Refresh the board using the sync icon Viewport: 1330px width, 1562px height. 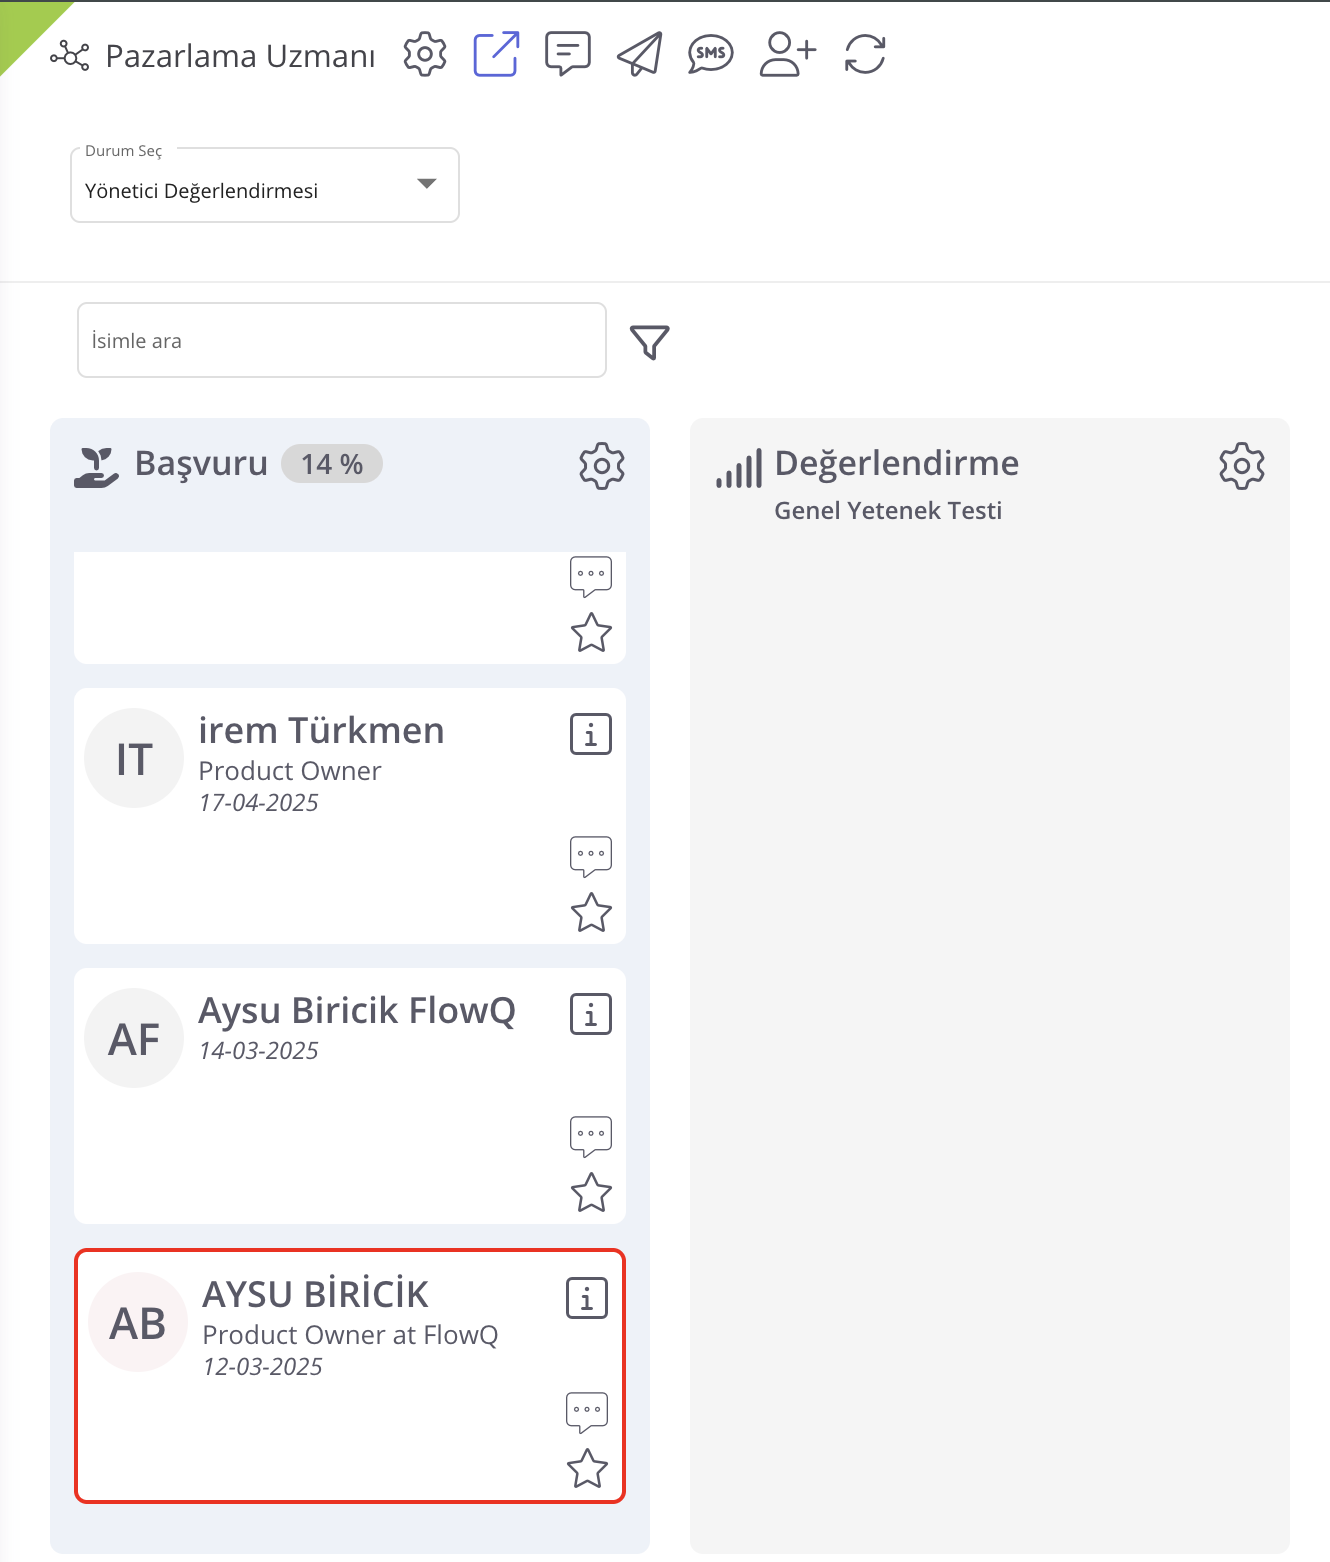(x=865, y=54)
